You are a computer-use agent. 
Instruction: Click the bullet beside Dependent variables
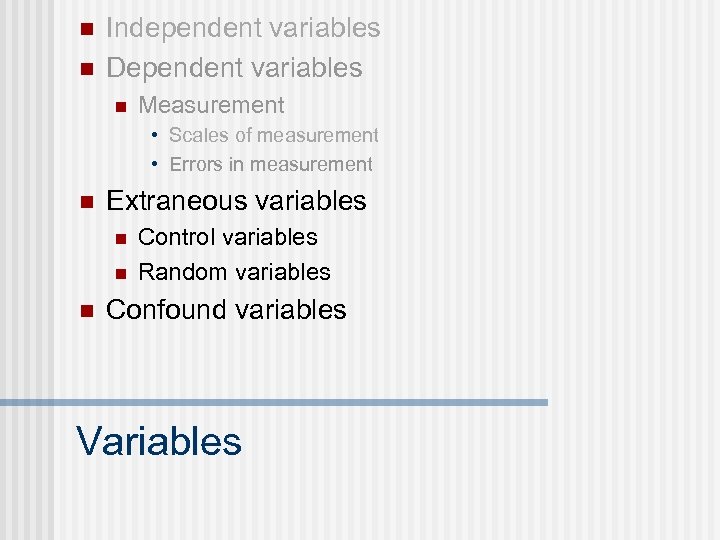tap(85, 68)
